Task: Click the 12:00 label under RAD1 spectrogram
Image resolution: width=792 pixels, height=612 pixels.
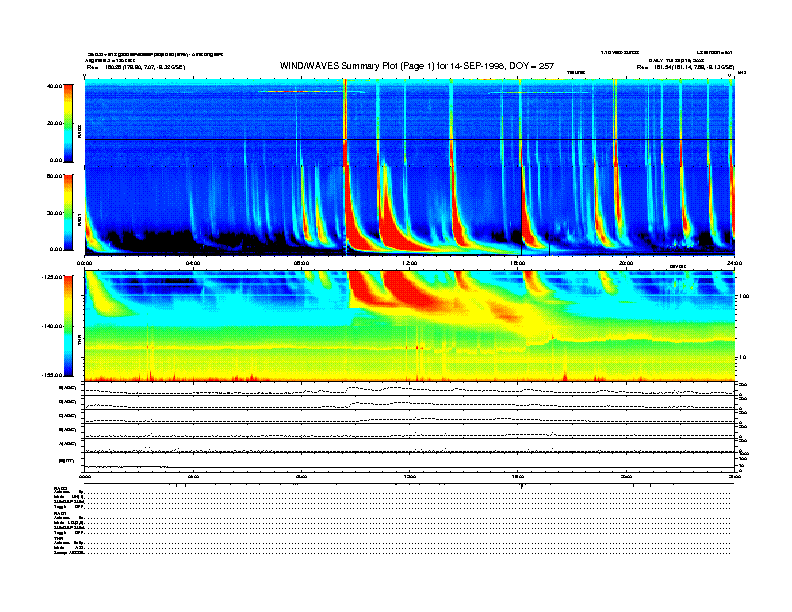Action: point(410,263)
